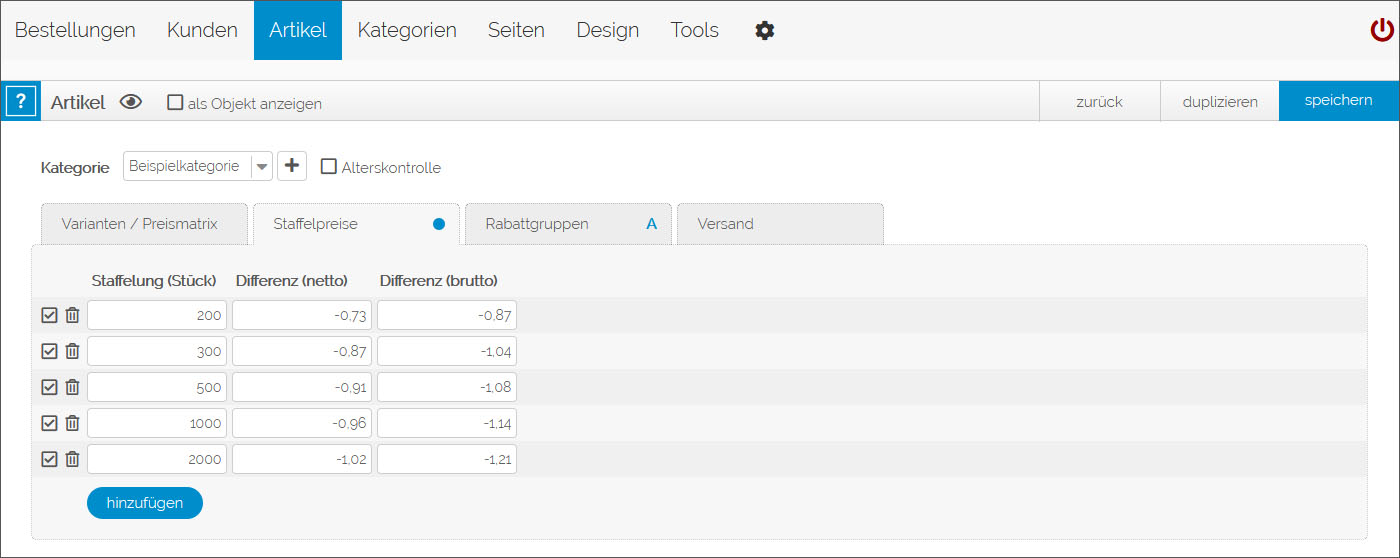Check the Alterskontrolle checkbox

[328, 167]
